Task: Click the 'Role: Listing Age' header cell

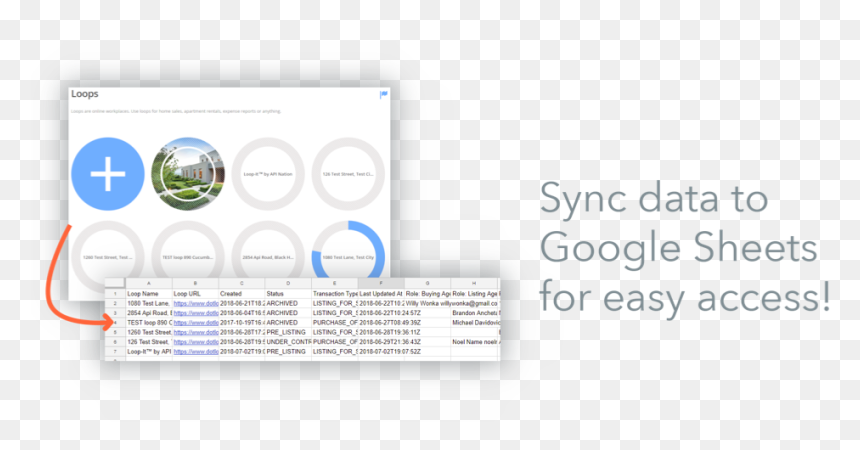Action: [474, 294]
